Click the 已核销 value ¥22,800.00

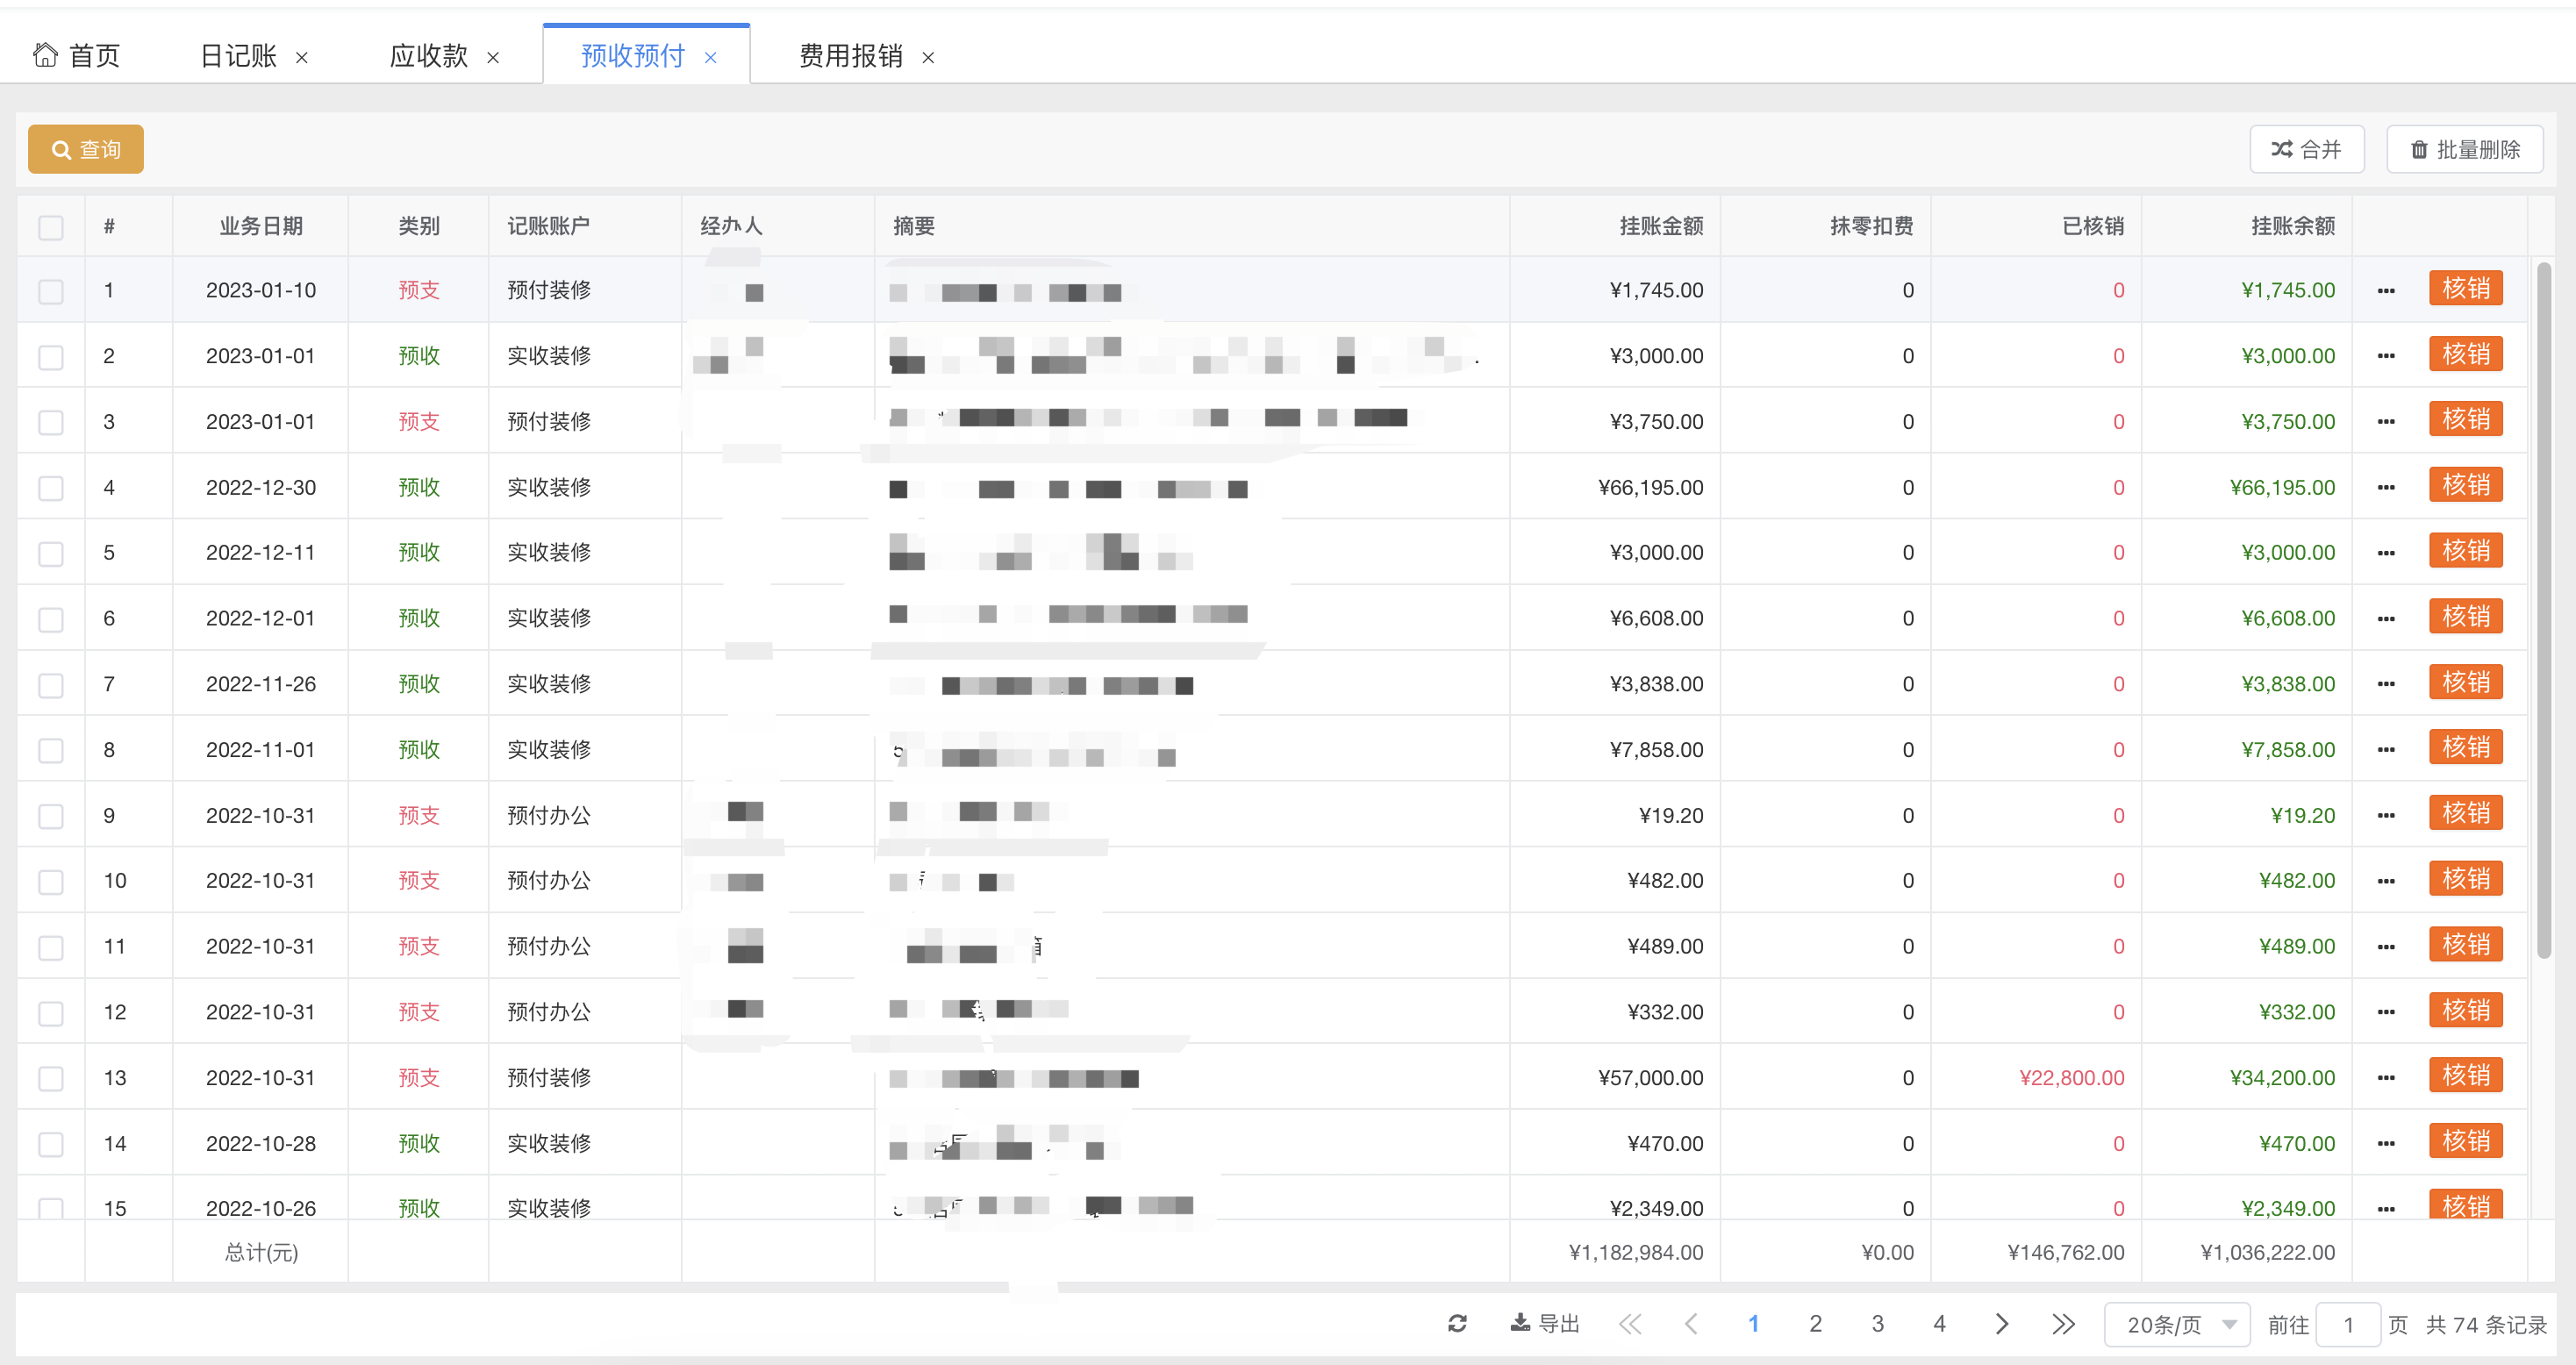tap(2071, 1078)
